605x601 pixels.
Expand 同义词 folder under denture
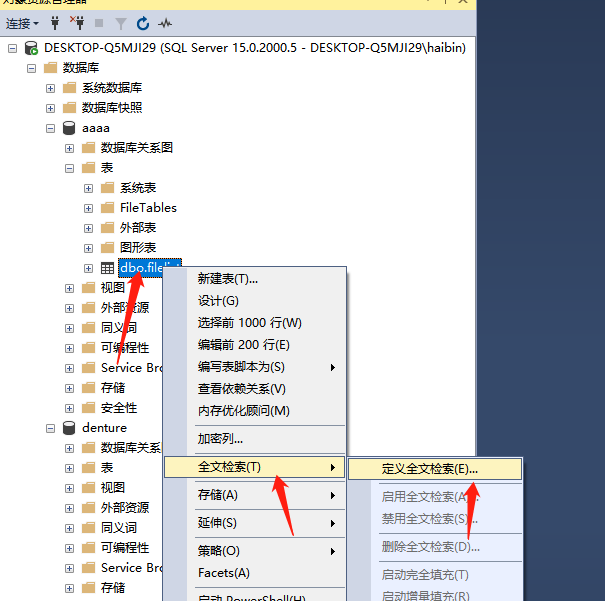(69, 528)
